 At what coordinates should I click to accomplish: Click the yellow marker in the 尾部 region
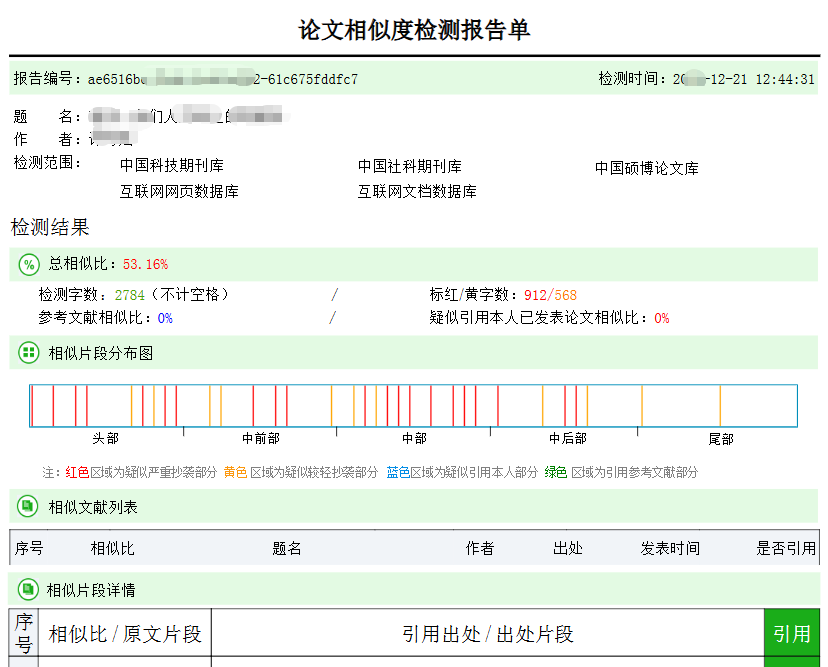tap(721, 404)
